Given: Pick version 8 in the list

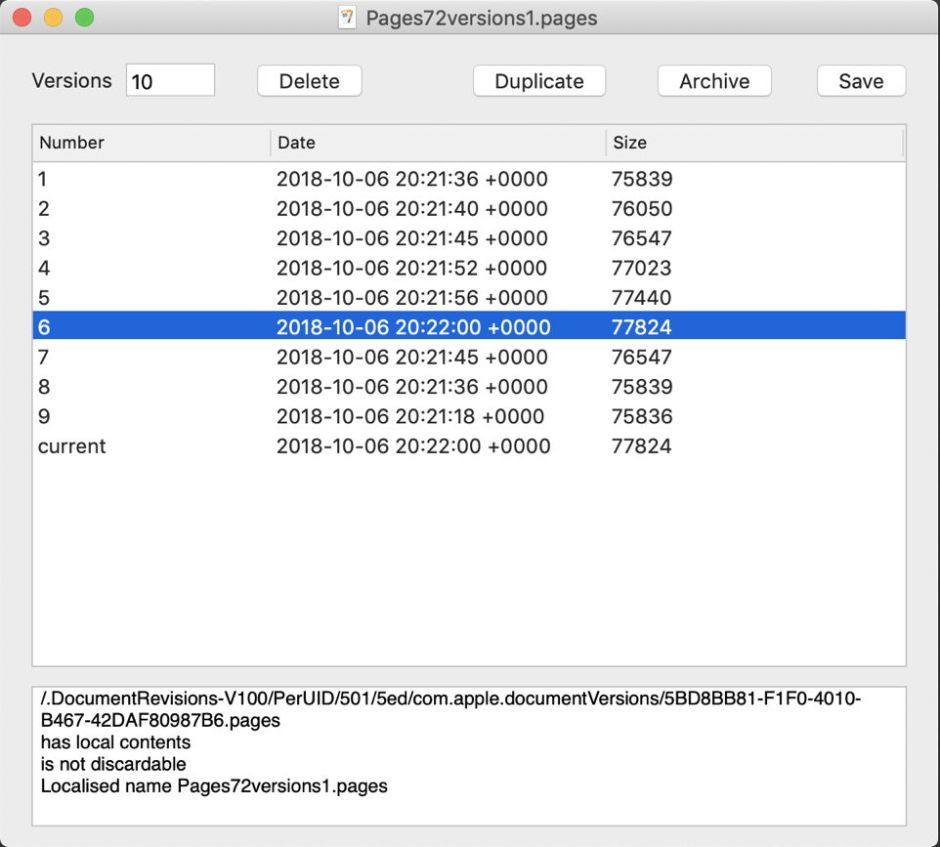Looking at the screenshot, I should point(468,387).
